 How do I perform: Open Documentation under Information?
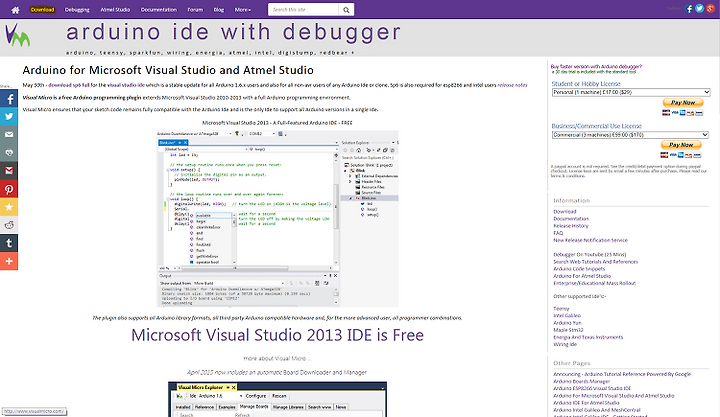(571, 219)
